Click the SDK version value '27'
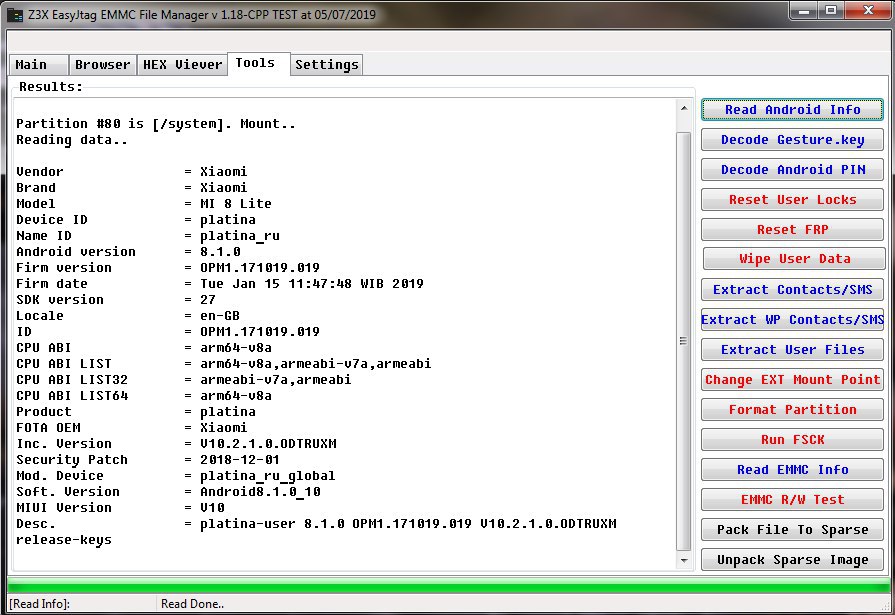The image size is (895, 615). (x=208, y=300)
